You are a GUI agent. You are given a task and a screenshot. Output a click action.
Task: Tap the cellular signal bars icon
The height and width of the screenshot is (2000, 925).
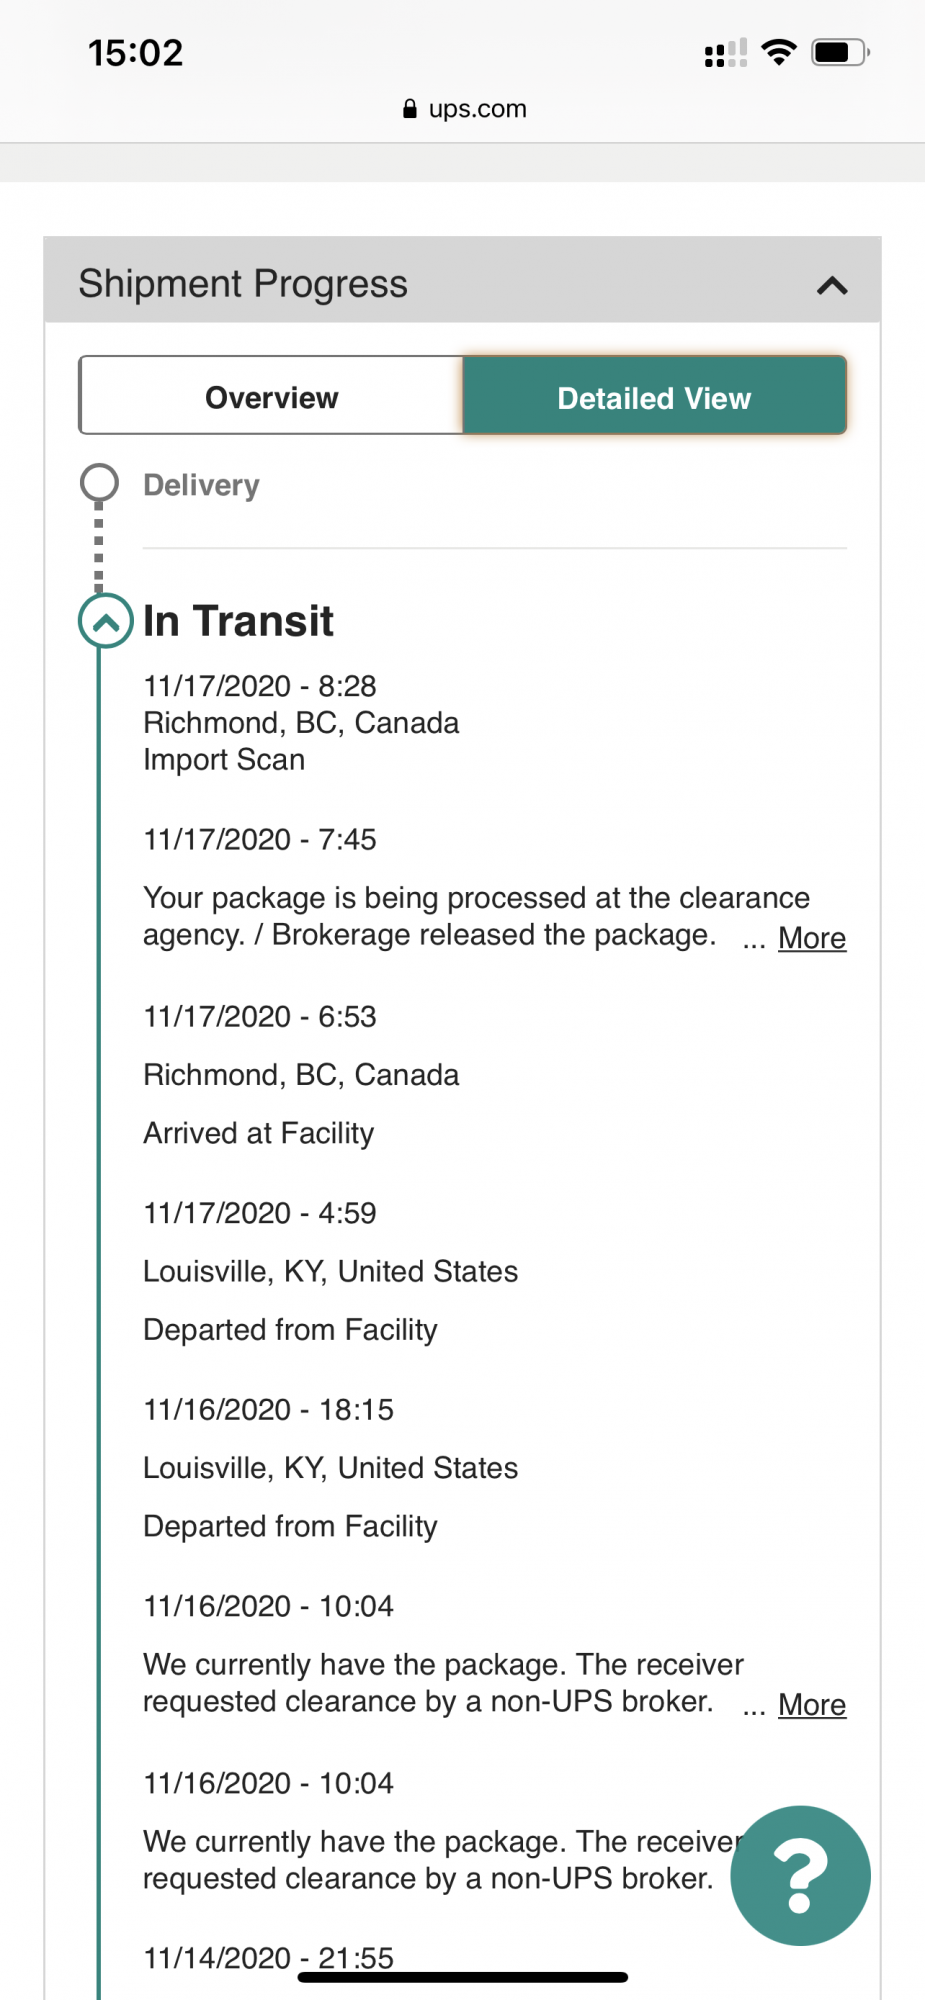726,53
